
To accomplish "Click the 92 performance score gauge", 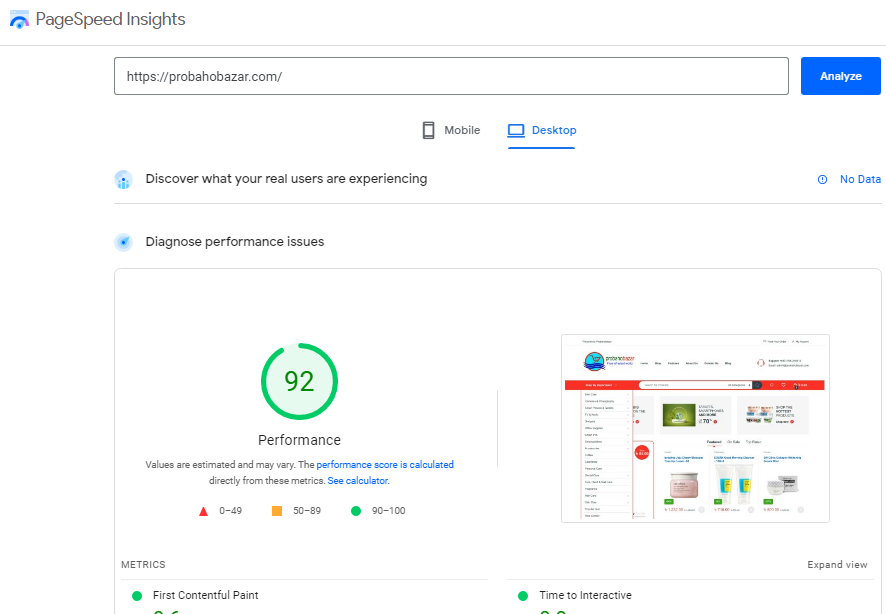I will point(299,381).
